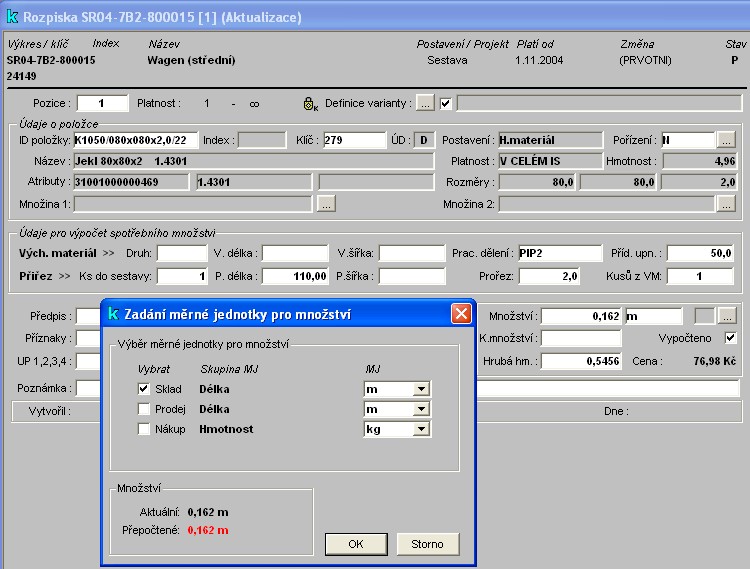Click the Ks do sestavy field
Viewport: 750px width, 569px height.
[x=182, y=276]
